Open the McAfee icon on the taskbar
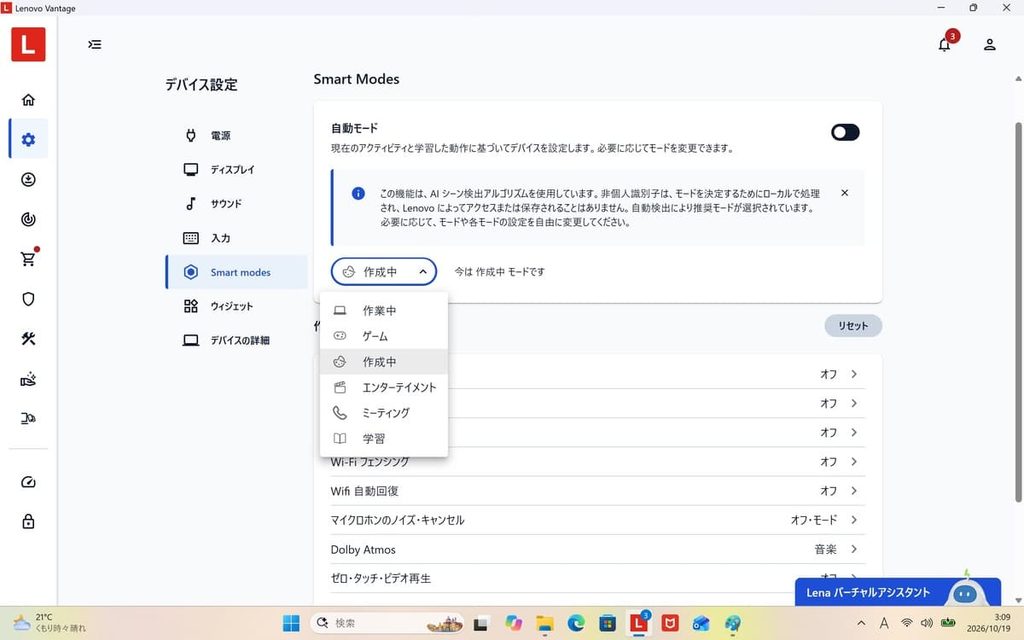The image size is (1024, 640). [x=670, y=623]
